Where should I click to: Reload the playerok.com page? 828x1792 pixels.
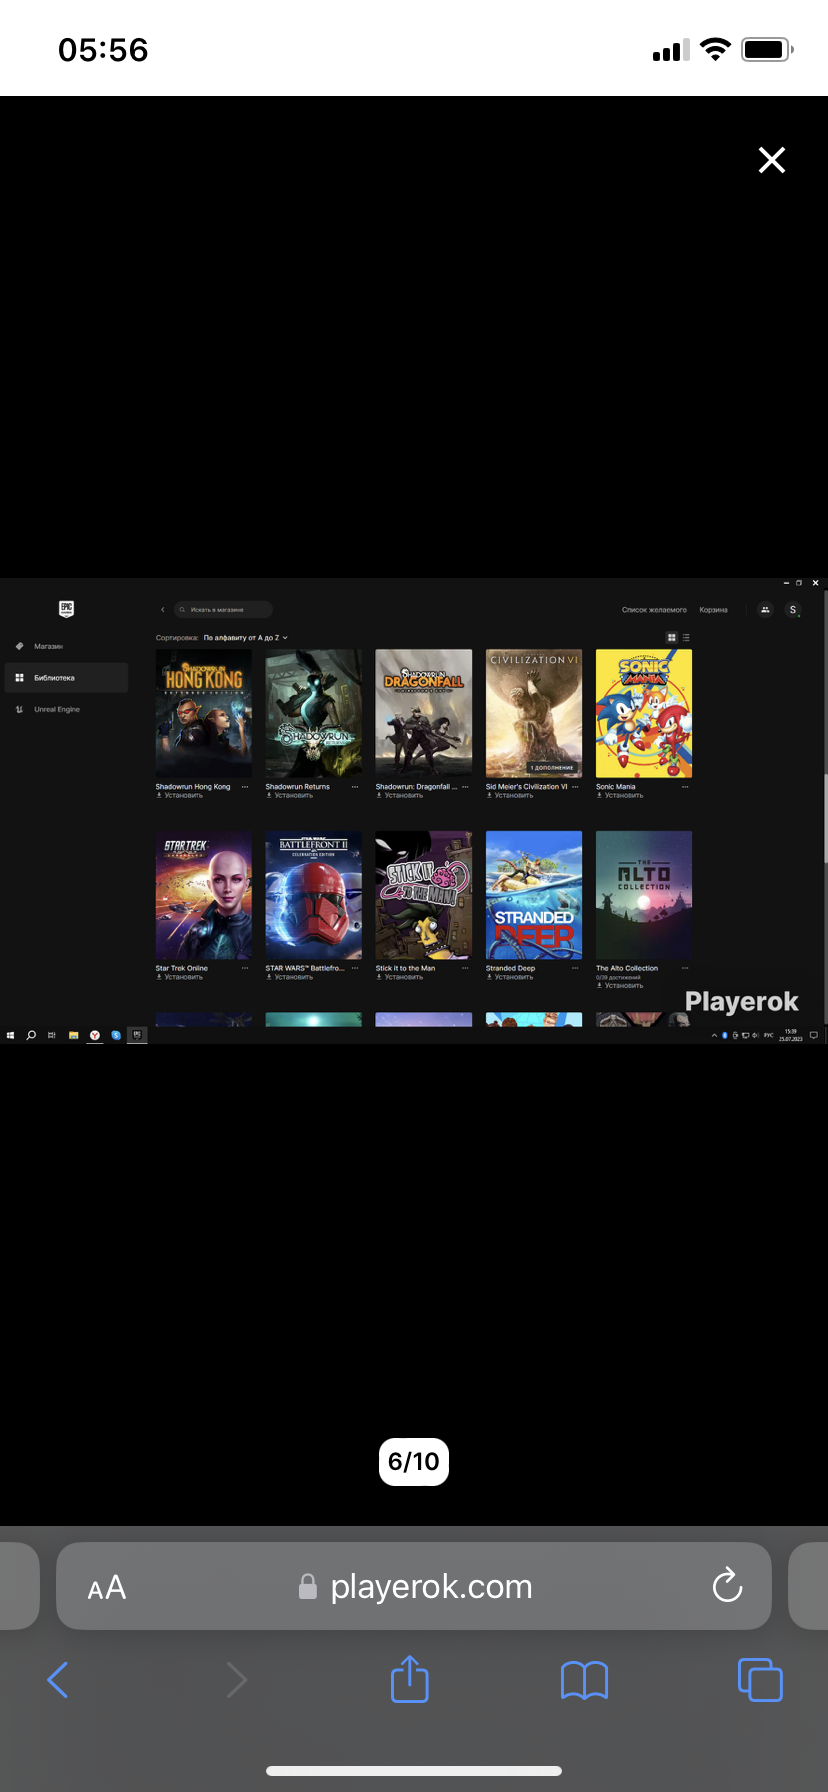point(727,1585)
